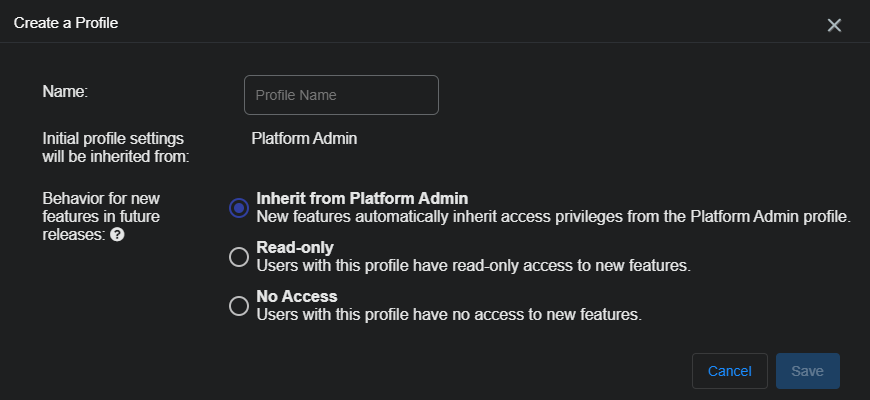Enable the No Access radio button

click(x=238, y=306)
